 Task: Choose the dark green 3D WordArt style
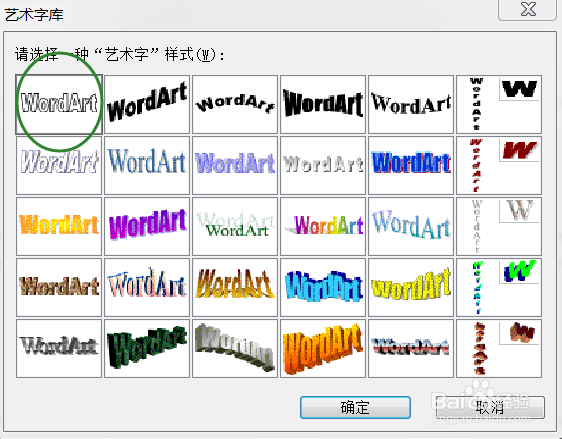coord(147,348)
